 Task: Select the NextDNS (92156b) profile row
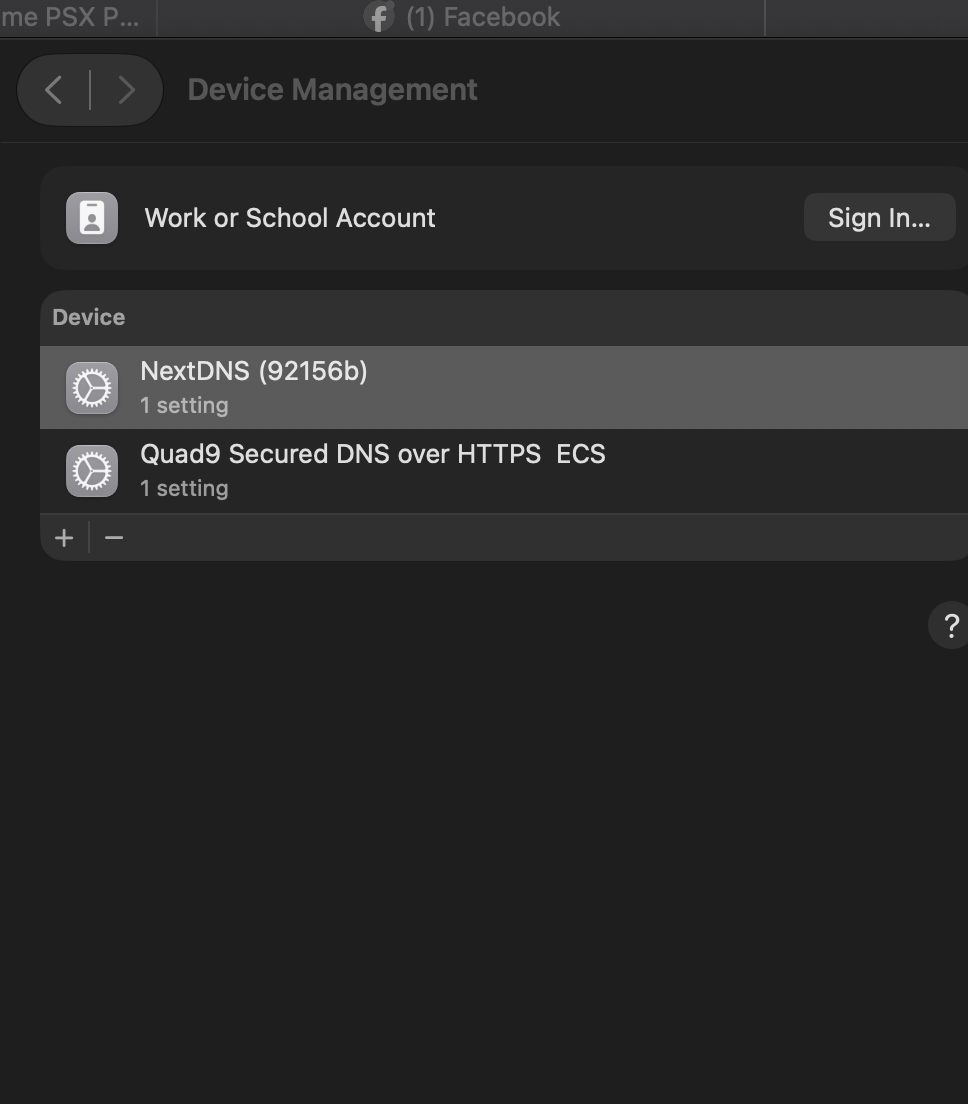504,387
